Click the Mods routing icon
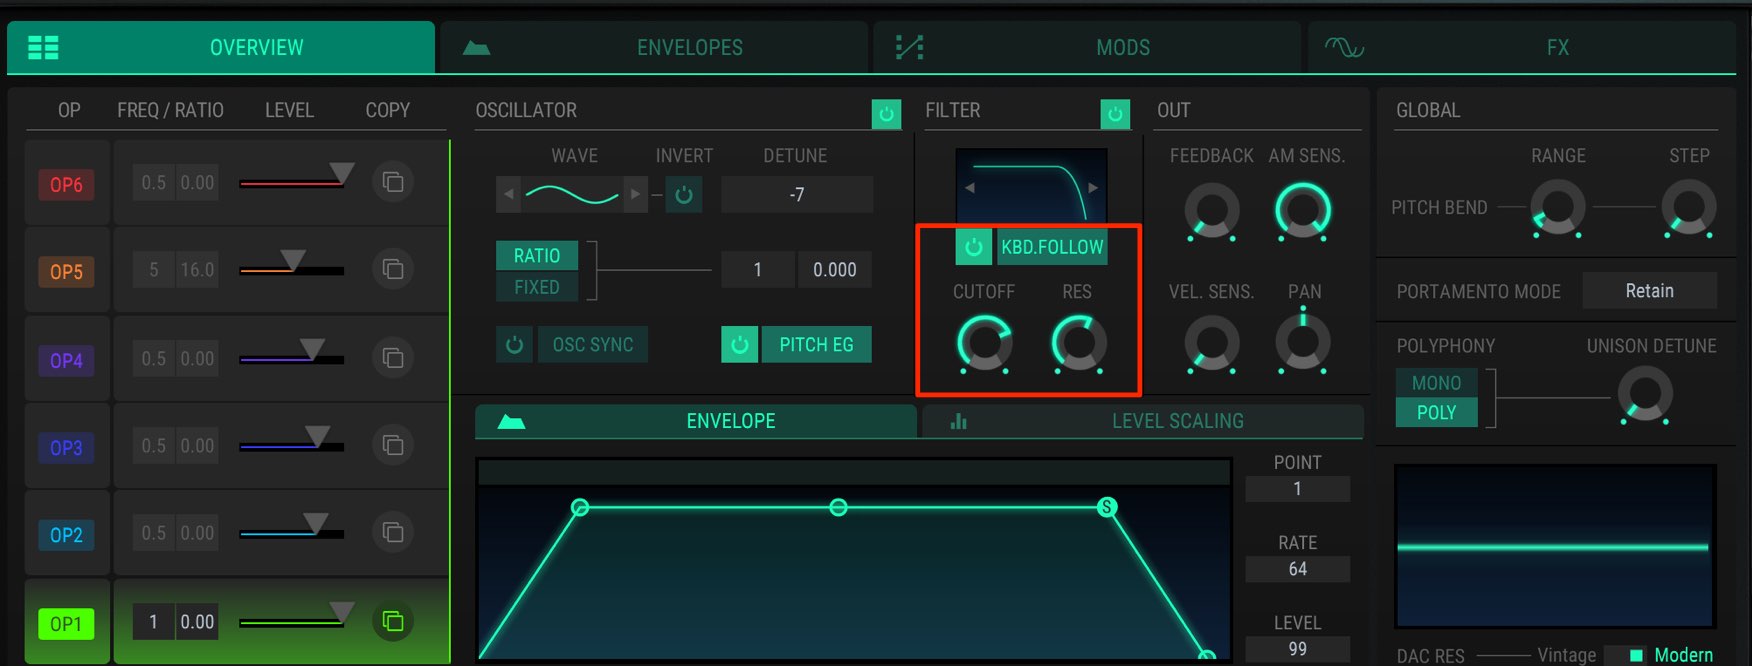The height and width of the screenshot is (666, 1752). (x=909, y=47)
